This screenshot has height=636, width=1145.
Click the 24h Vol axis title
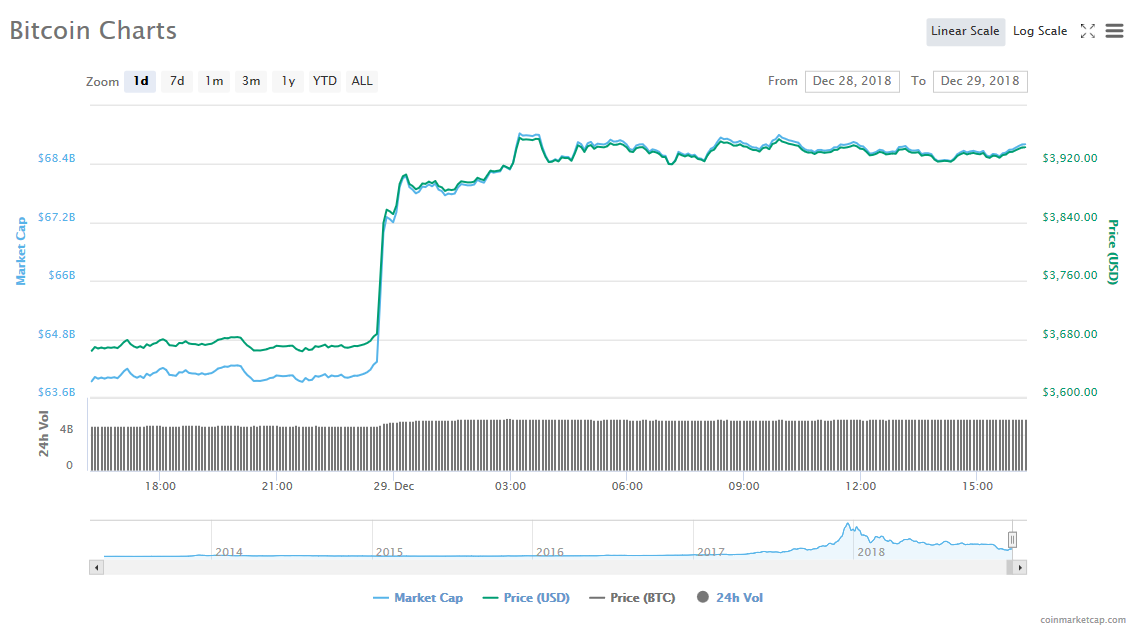[44, 434]
